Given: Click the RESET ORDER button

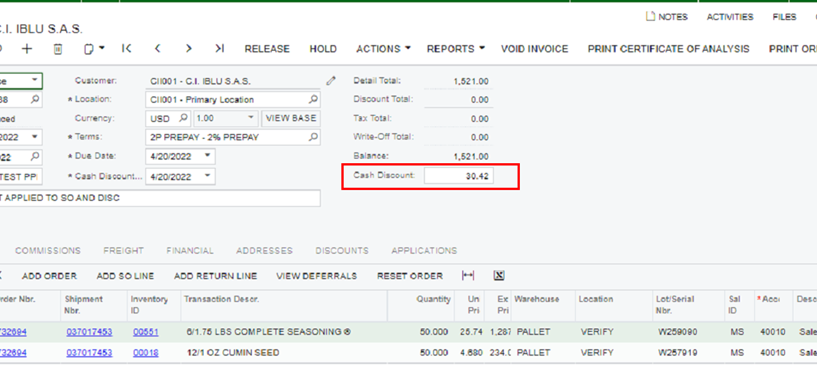Looking at the screenshot, I should [410, 276].
